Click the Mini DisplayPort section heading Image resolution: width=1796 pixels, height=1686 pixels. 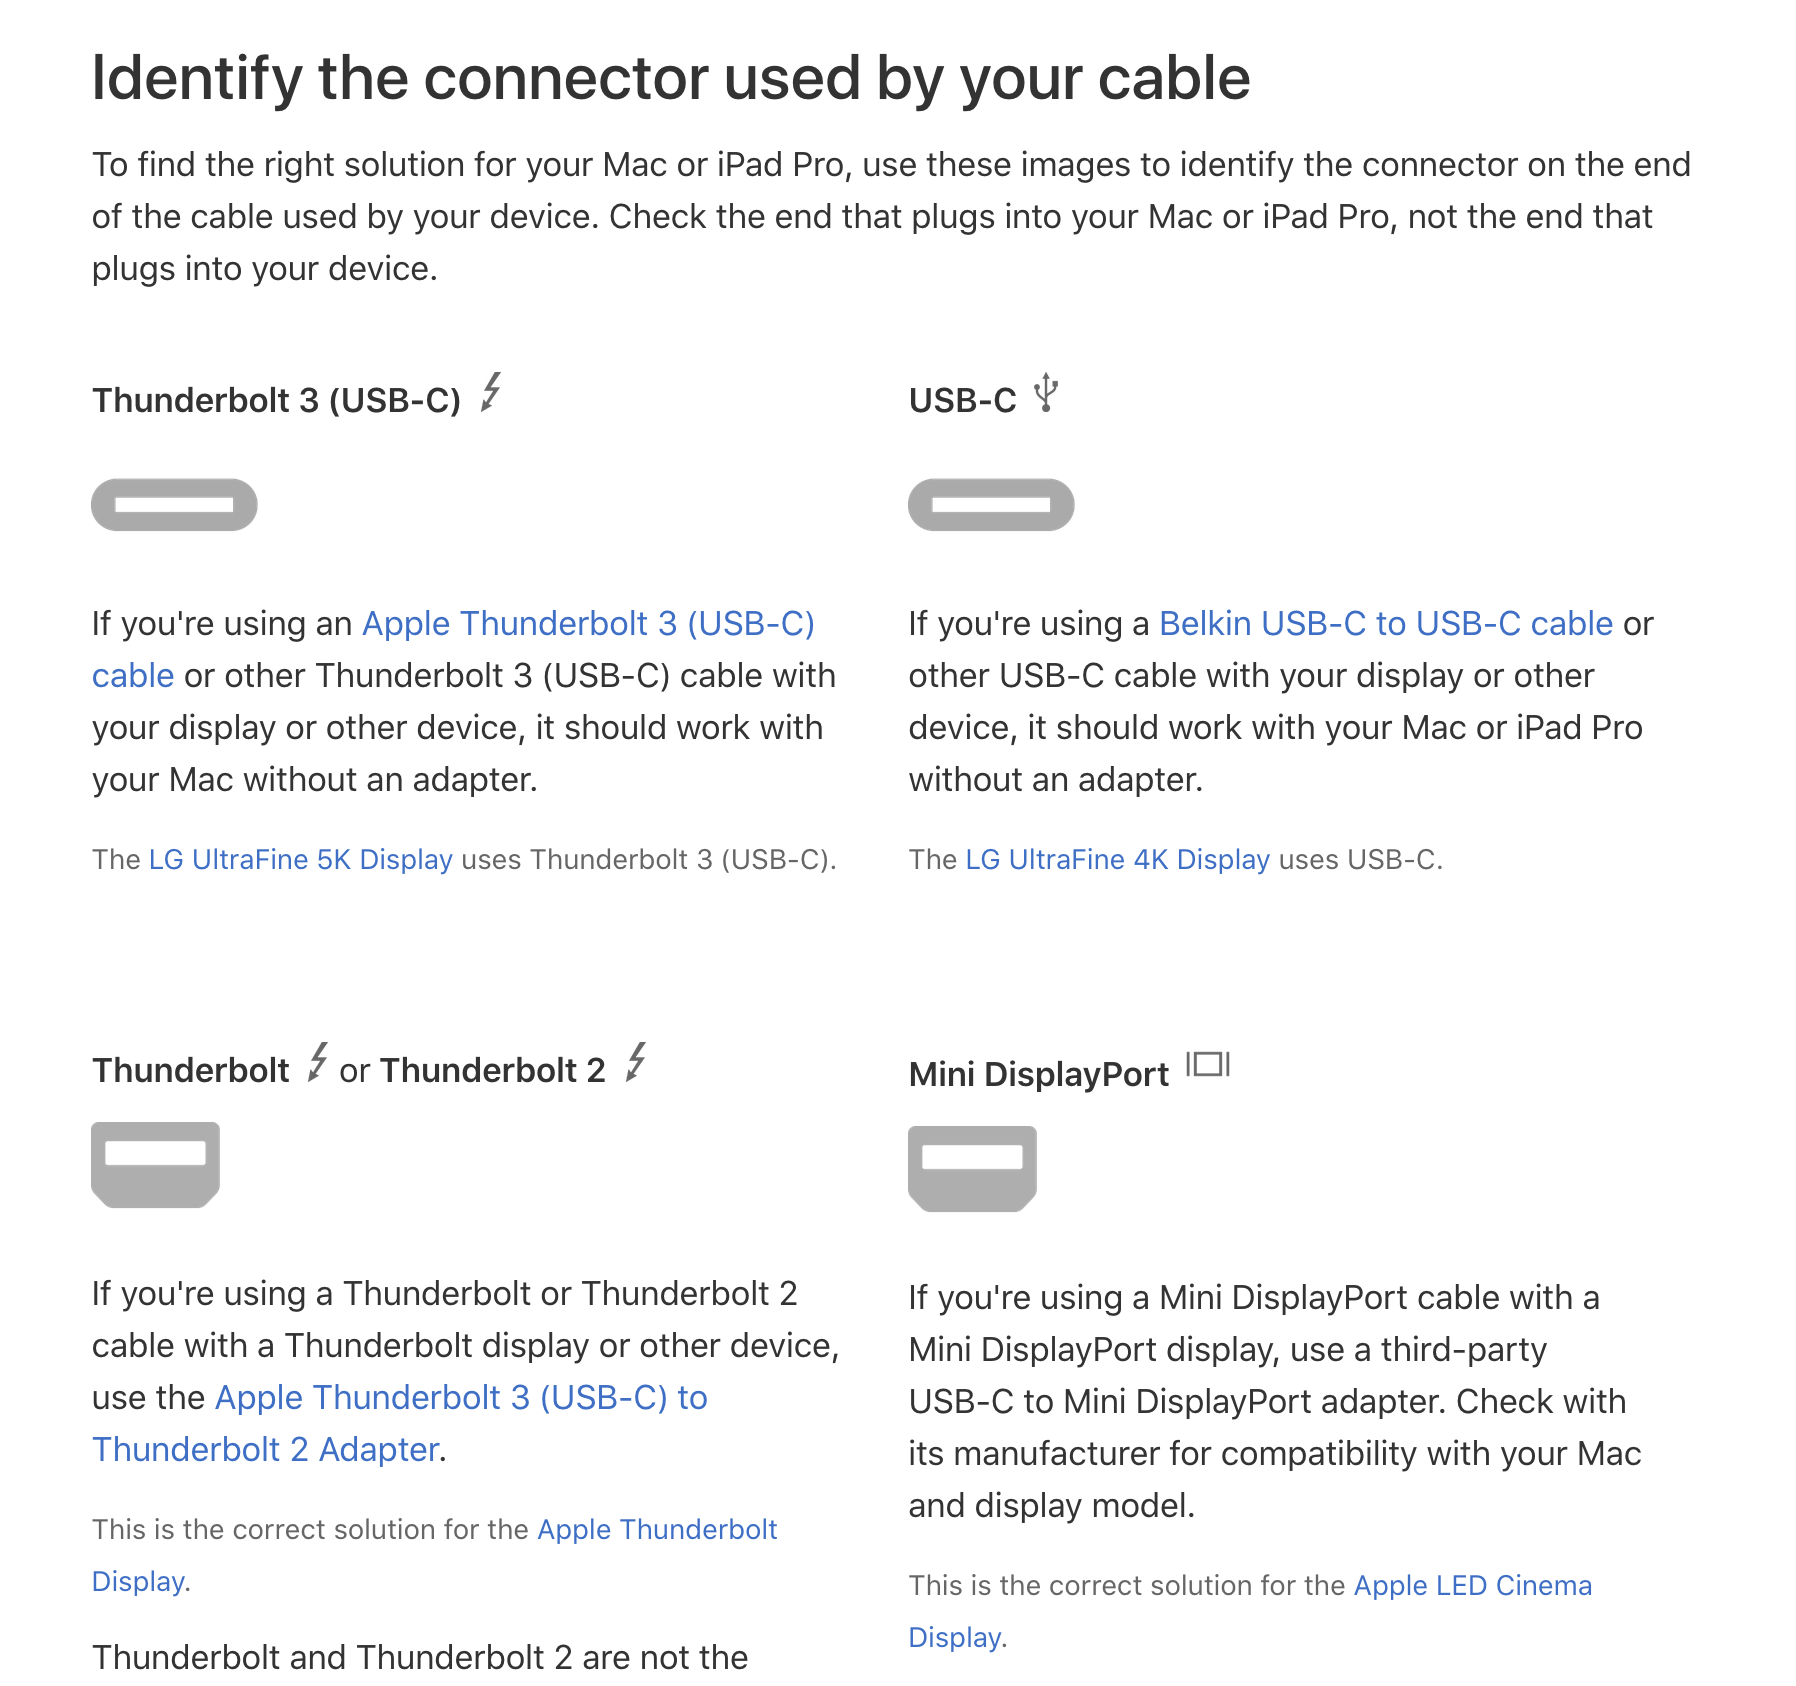(1038, 1074)
